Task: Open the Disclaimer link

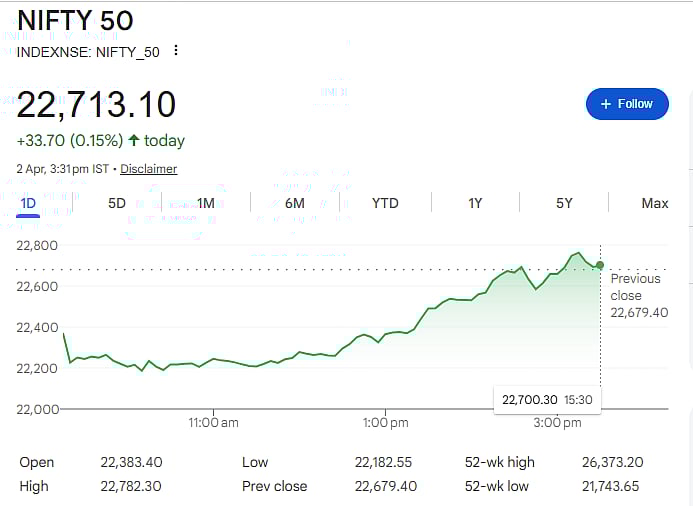Action: click(149, 169)
